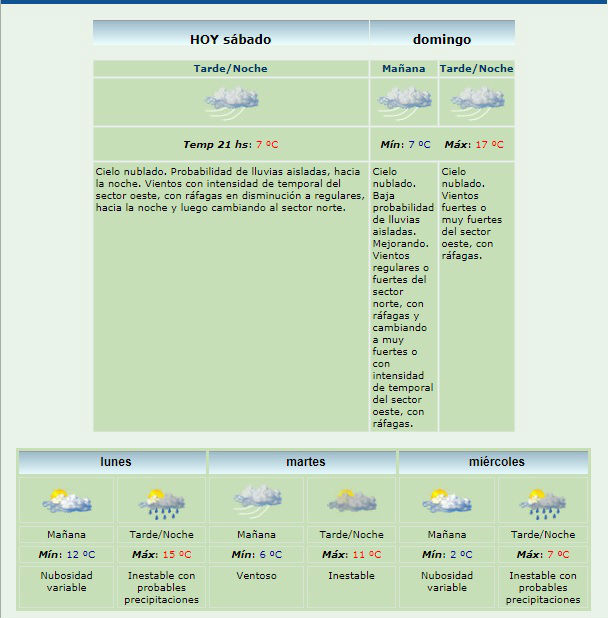Image resolution: width=608 pixels, height=618 pixels.
Task: Click domingo Tarde/Noche weather icon
Action: (x=476, y=99)
